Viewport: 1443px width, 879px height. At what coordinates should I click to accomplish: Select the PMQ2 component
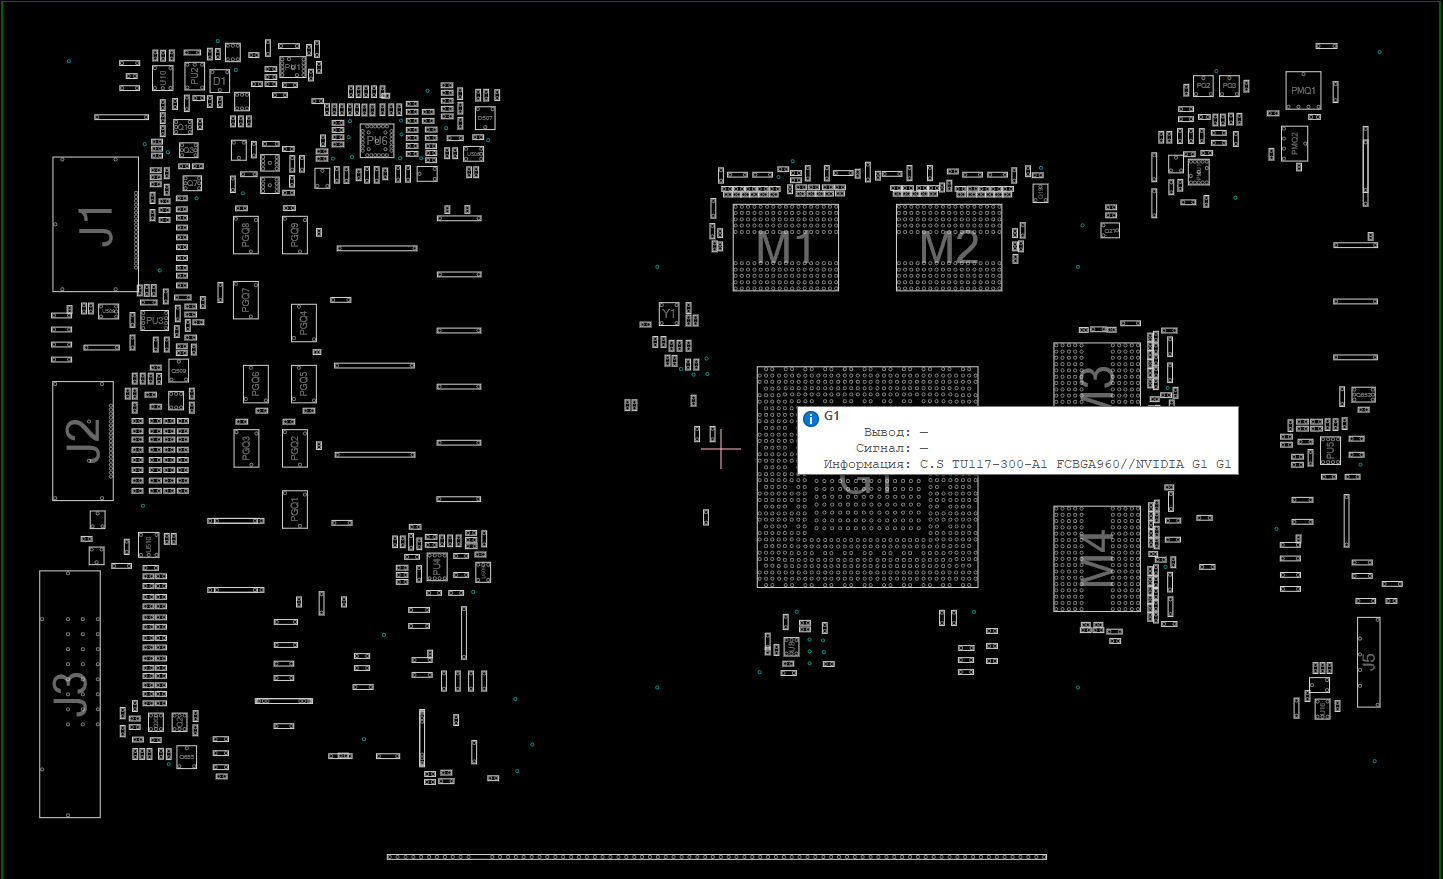point(1294,143)
